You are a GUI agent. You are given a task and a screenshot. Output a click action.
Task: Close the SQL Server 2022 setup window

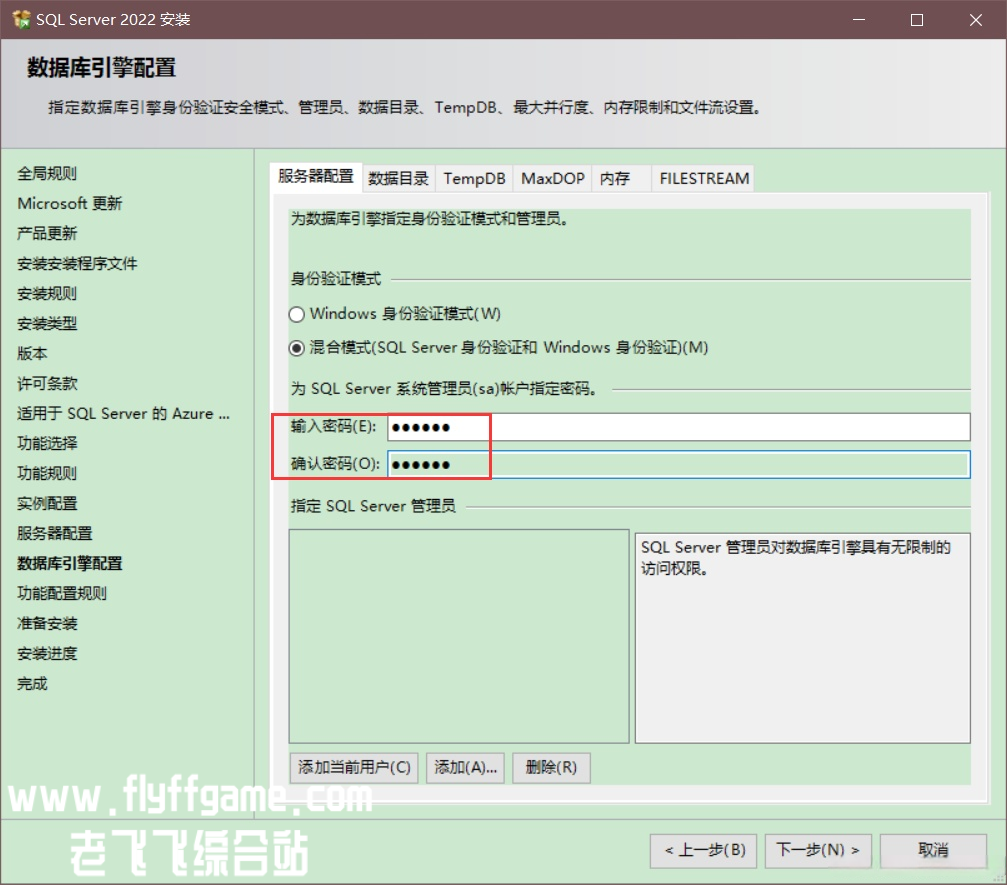pyautogui.click(x=976, y=20)
